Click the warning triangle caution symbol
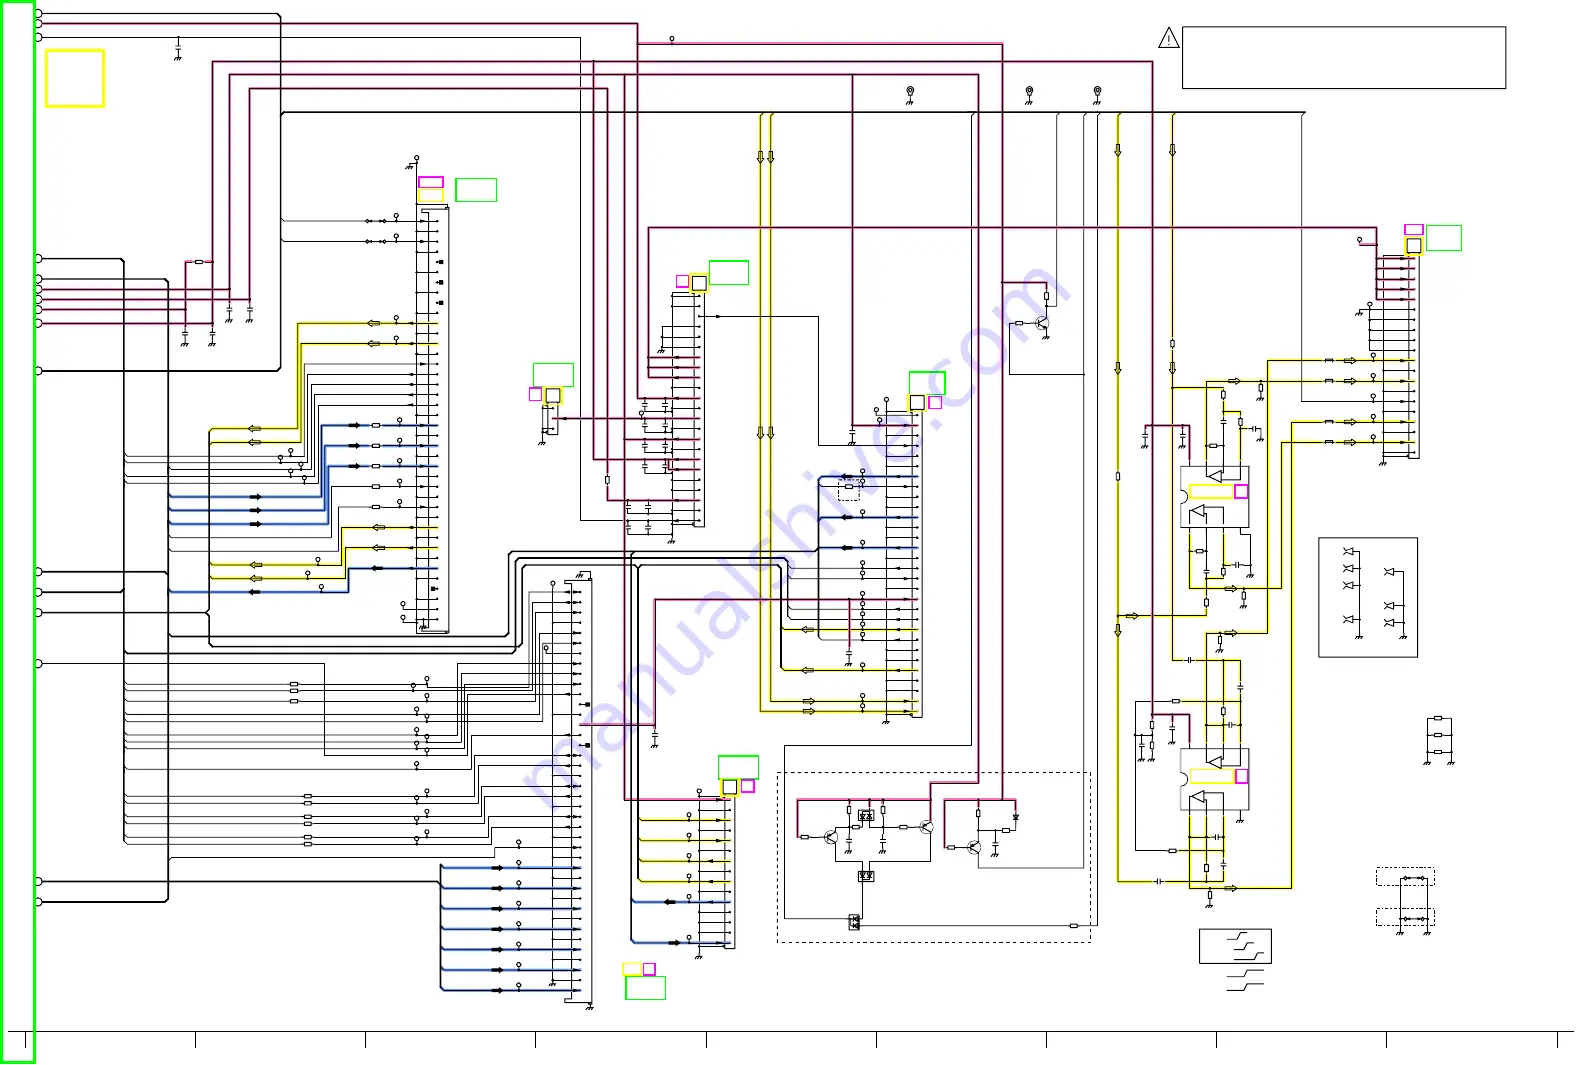Viewport: 1583px width, 1065px height. tap(1168, 38)
